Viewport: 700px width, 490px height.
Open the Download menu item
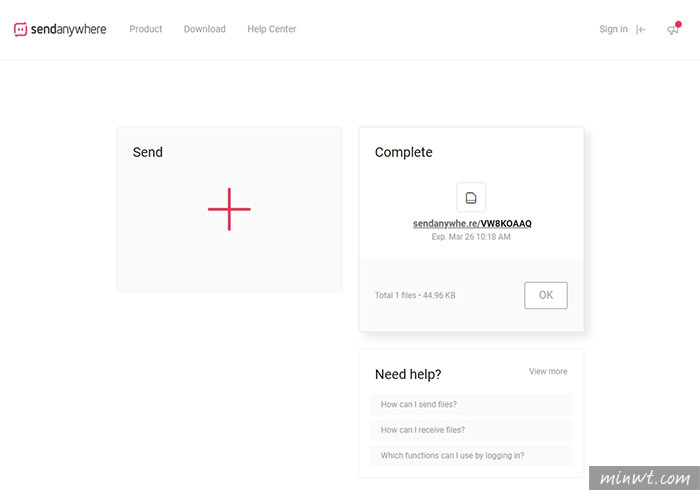point(204,29)
